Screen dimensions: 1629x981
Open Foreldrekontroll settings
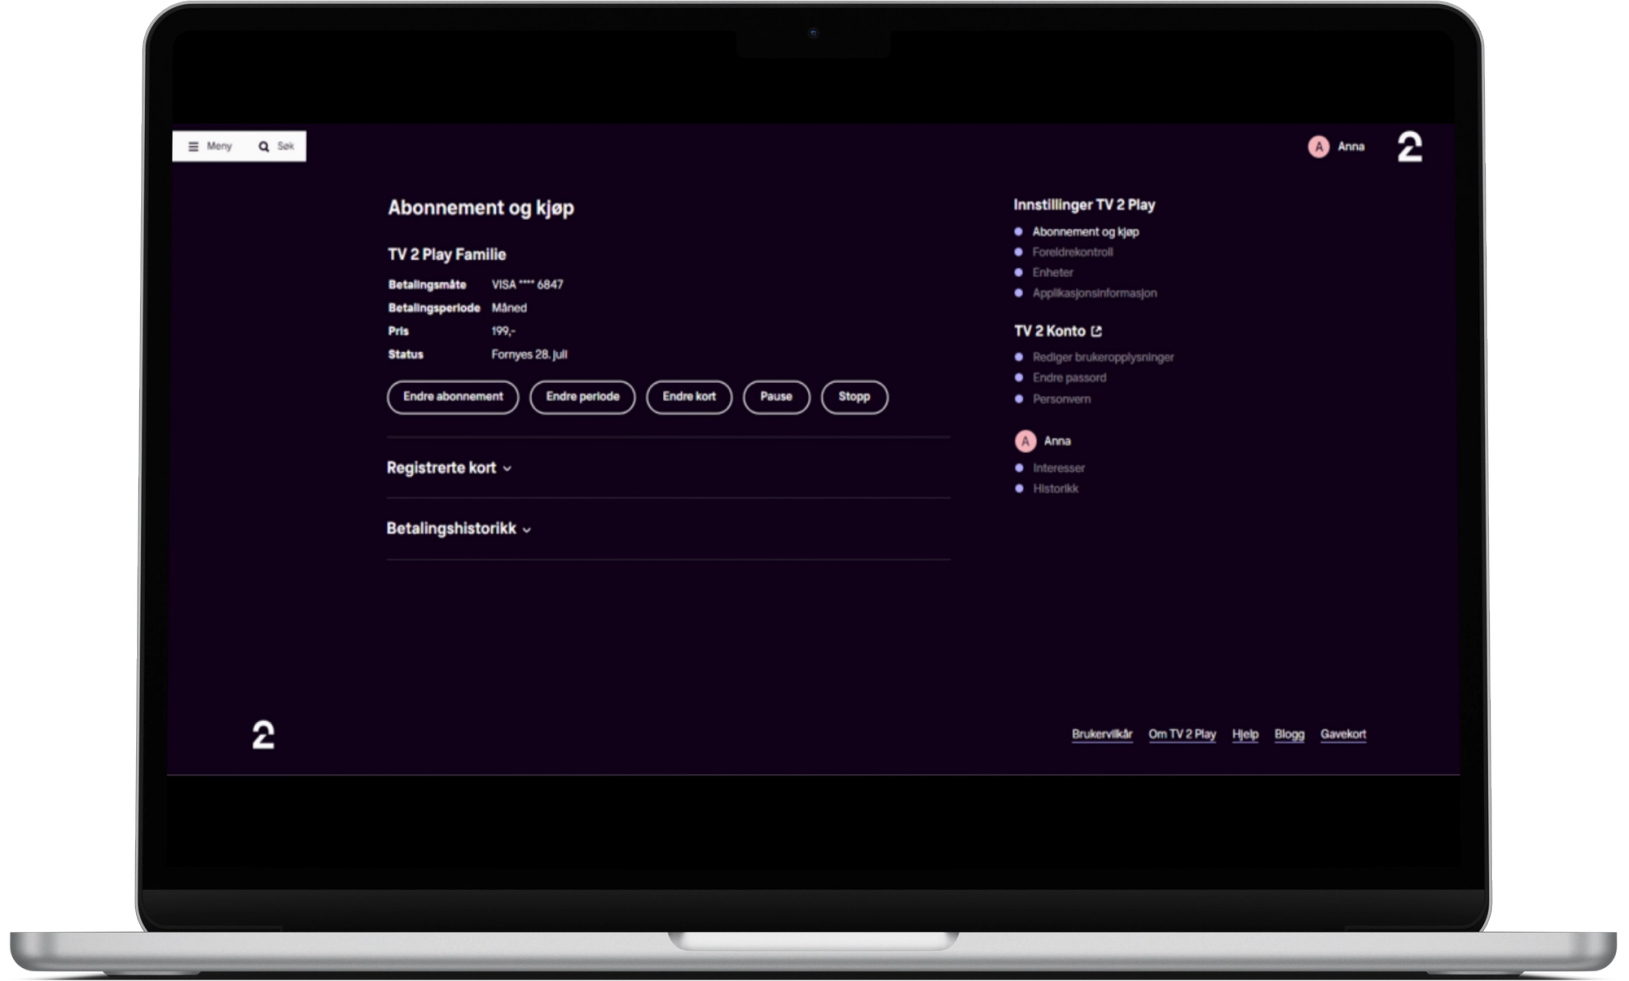click(1072, 252)
